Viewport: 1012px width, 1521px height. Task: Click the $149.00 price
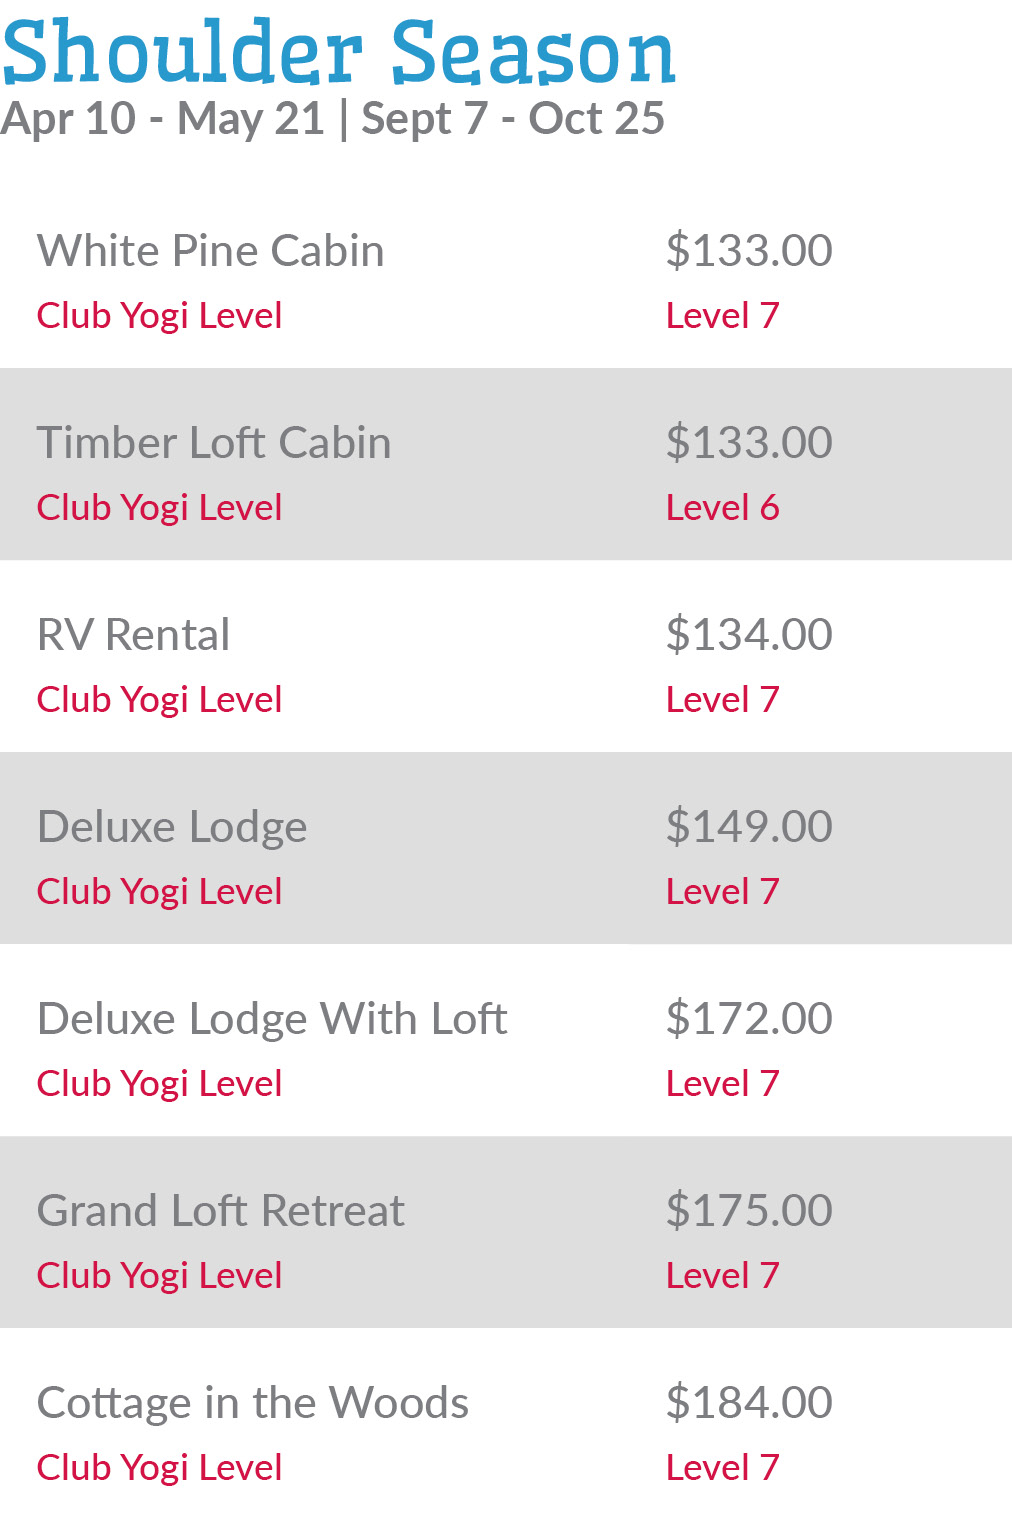click(749, 827)
